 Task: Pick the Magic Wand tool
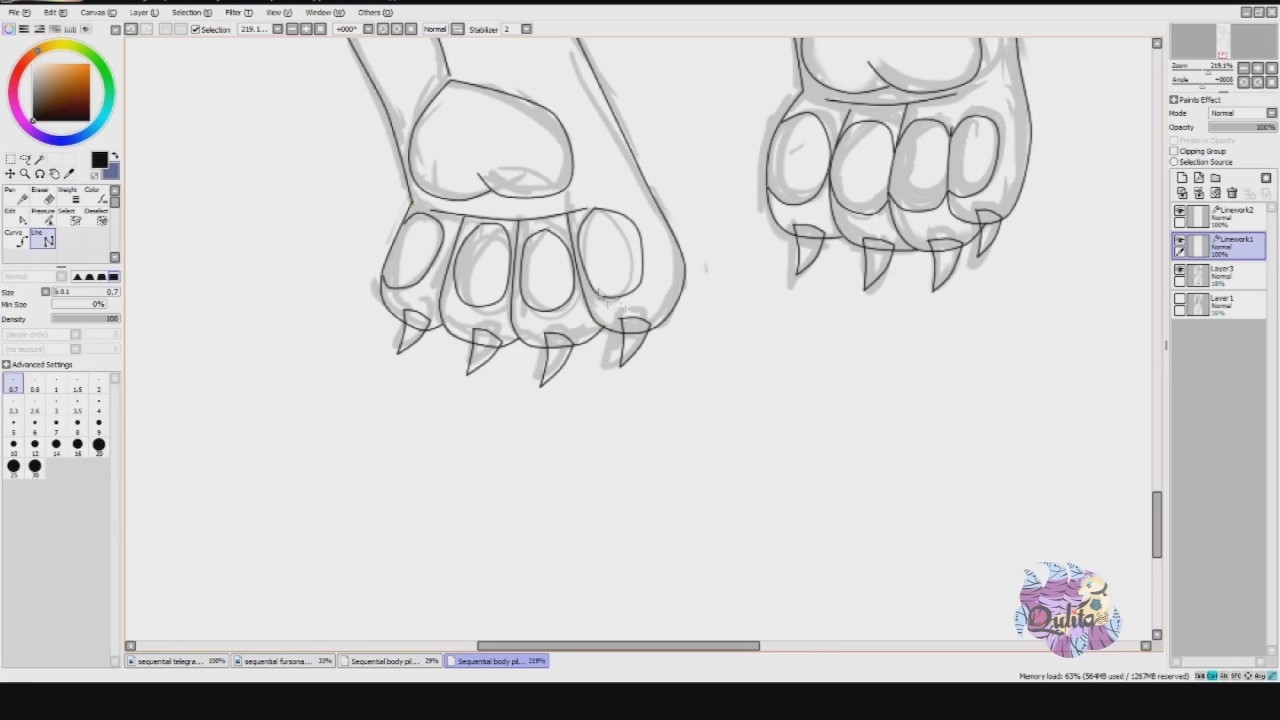(40, 160)
